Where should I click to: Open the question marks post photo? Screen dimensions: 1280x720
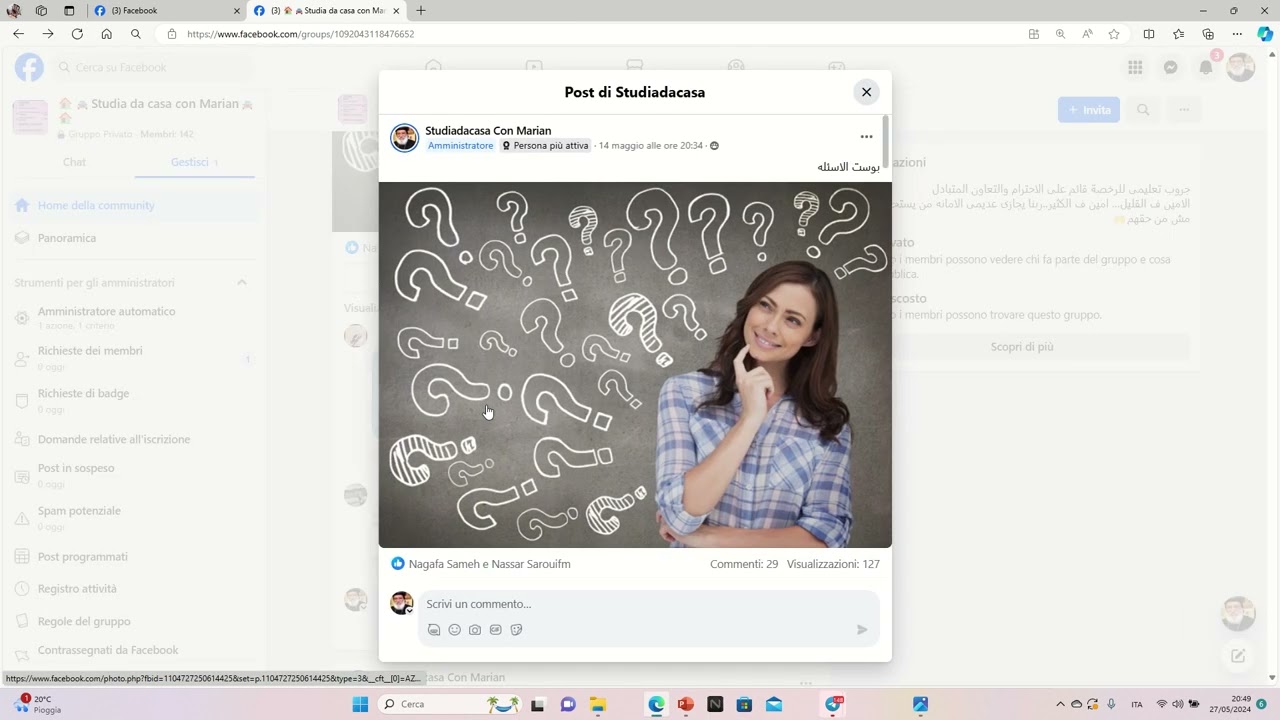(635, 365)
